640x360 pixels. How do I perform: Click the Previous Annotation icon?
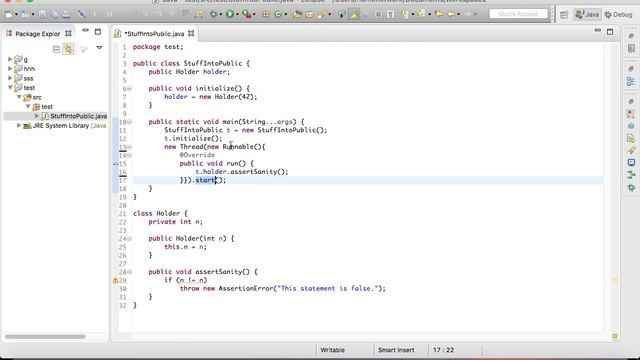pos(421,14)
